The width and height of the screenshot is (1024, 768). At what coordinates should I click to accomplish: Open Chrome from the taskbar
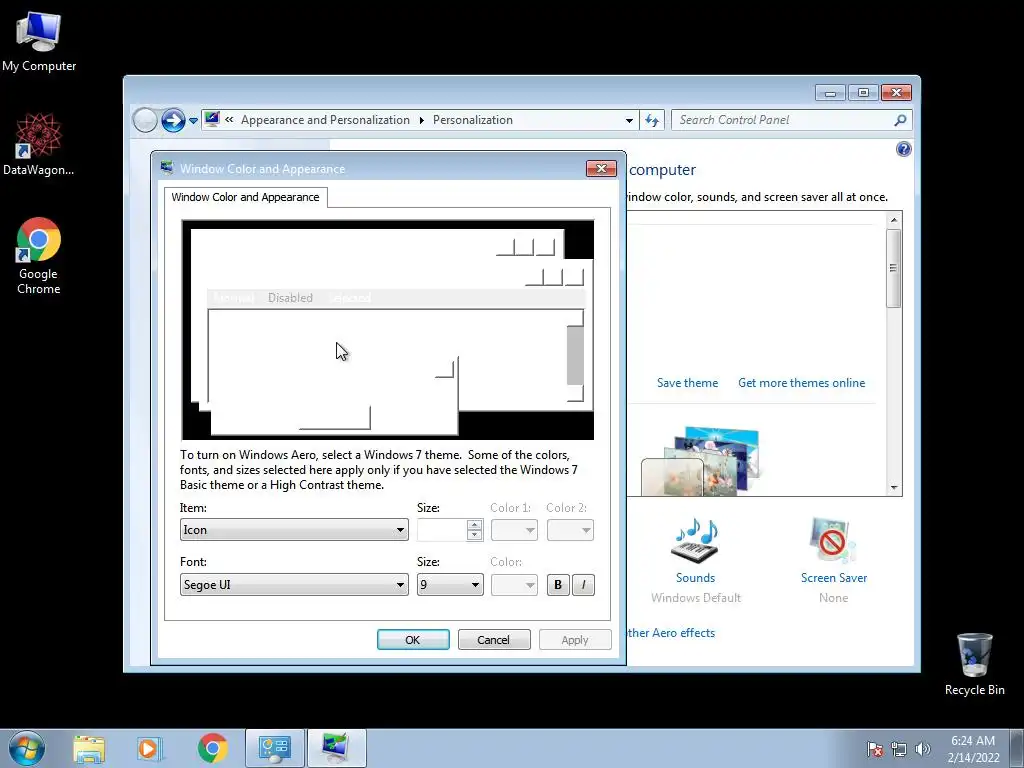point(212,748)
